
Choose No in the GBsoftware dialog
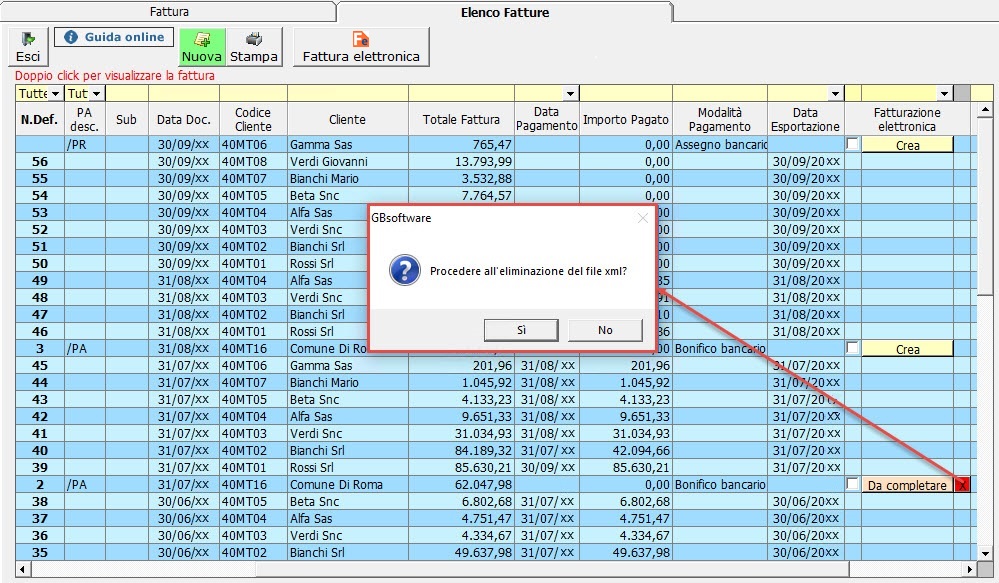tap(605, 330)
